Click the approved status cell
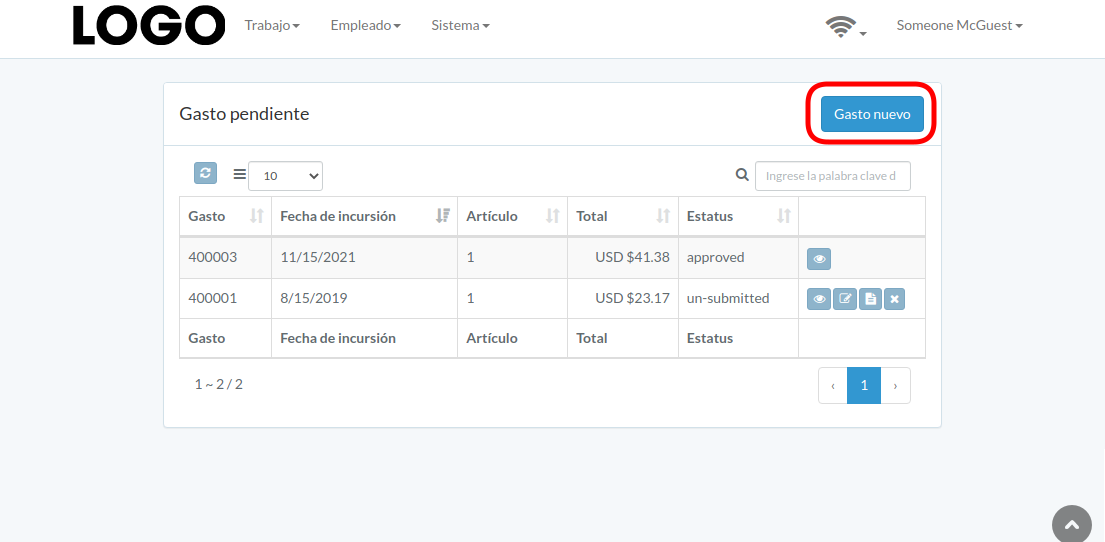Image resolution: width=1105 pixels, height=542 pixels. (739, 258)
